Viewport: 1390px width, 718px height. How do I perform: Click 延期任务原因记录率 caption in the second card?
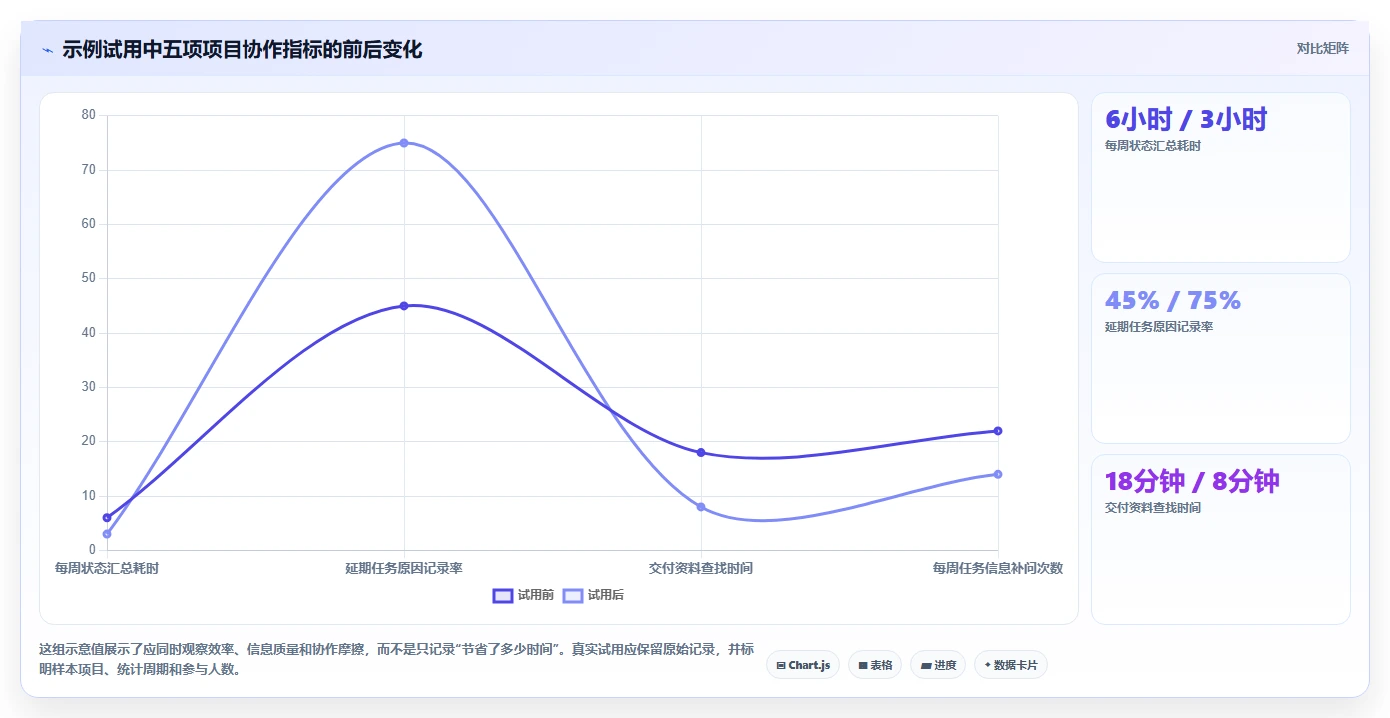click(x=1159, y=327)
